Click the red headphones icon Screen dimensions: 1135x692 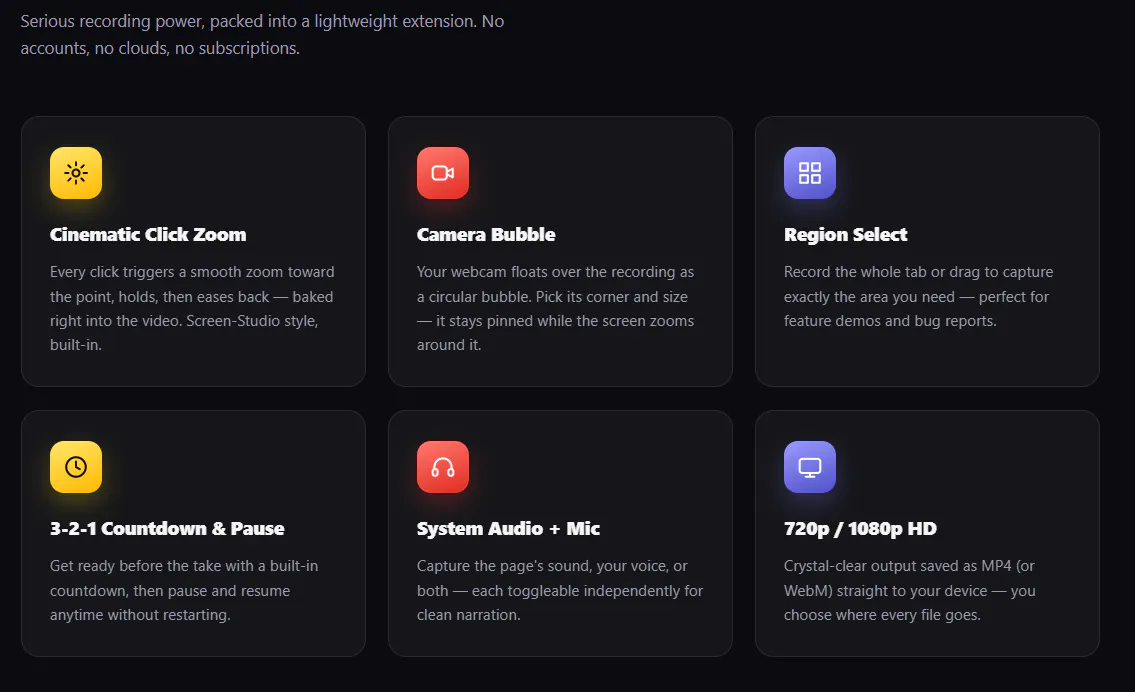pyautogui.click(x=443, y=467)
